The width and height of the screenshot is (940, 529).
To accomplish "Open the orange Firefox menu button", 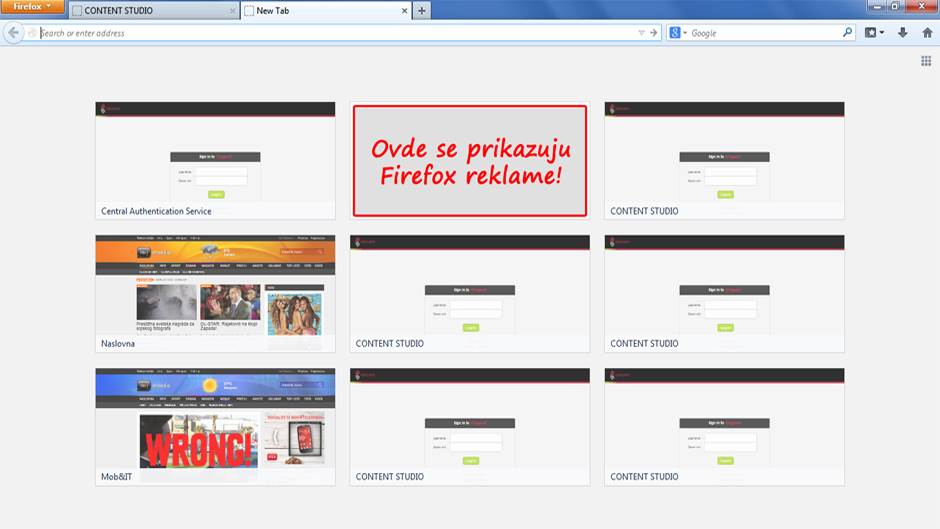I will click(x=32, y=7).
